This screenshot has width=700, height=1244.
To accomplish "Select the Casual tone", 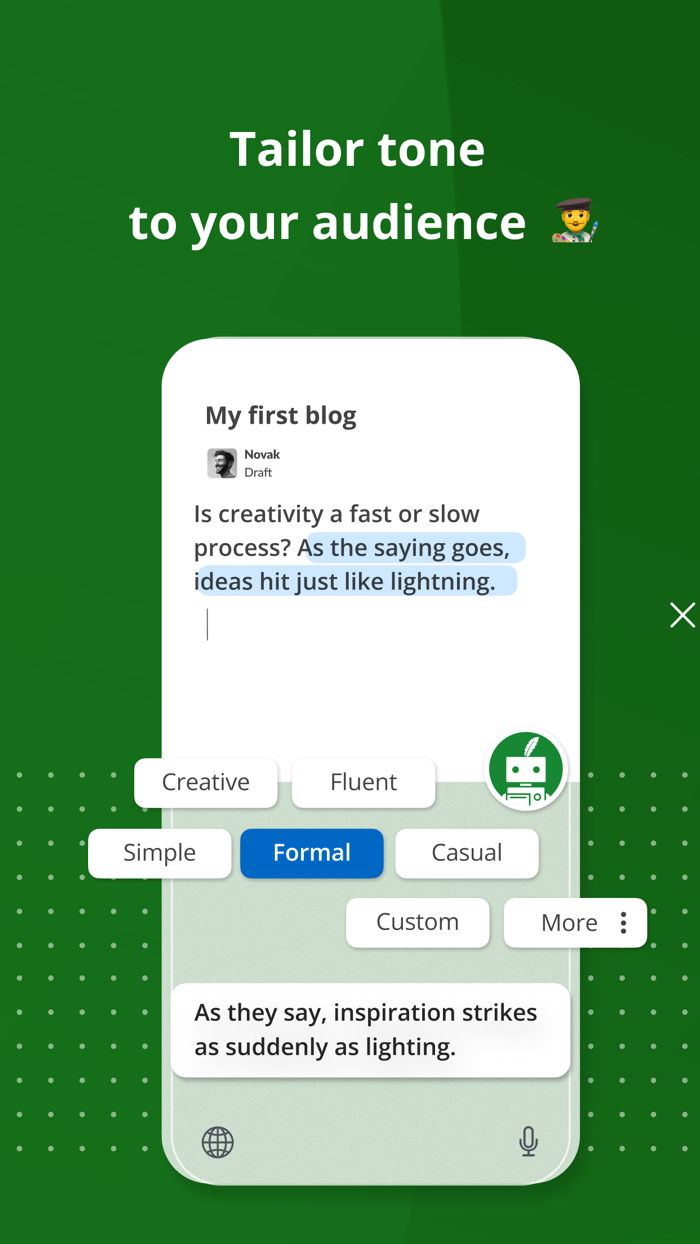I will coord(466,852).
